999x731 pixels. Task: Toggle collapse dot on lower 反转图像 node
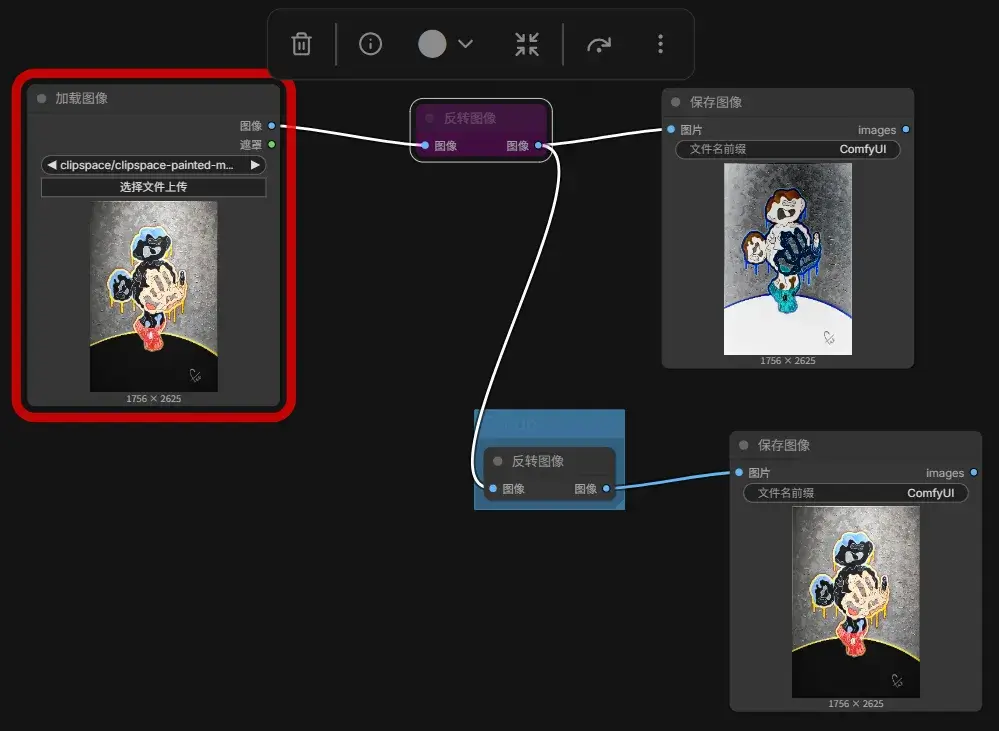point(498,461)
